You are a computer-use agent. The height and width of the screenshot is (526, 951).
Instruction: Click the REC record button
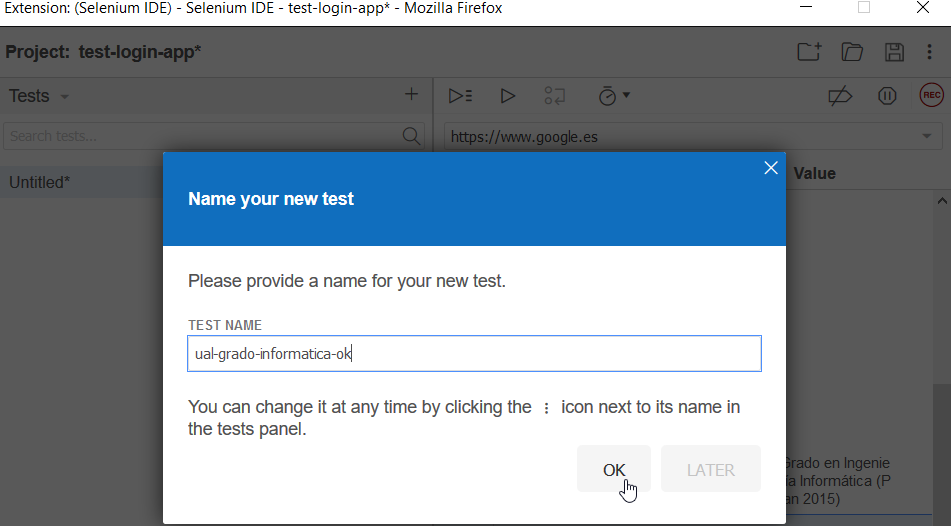point(932,95)
